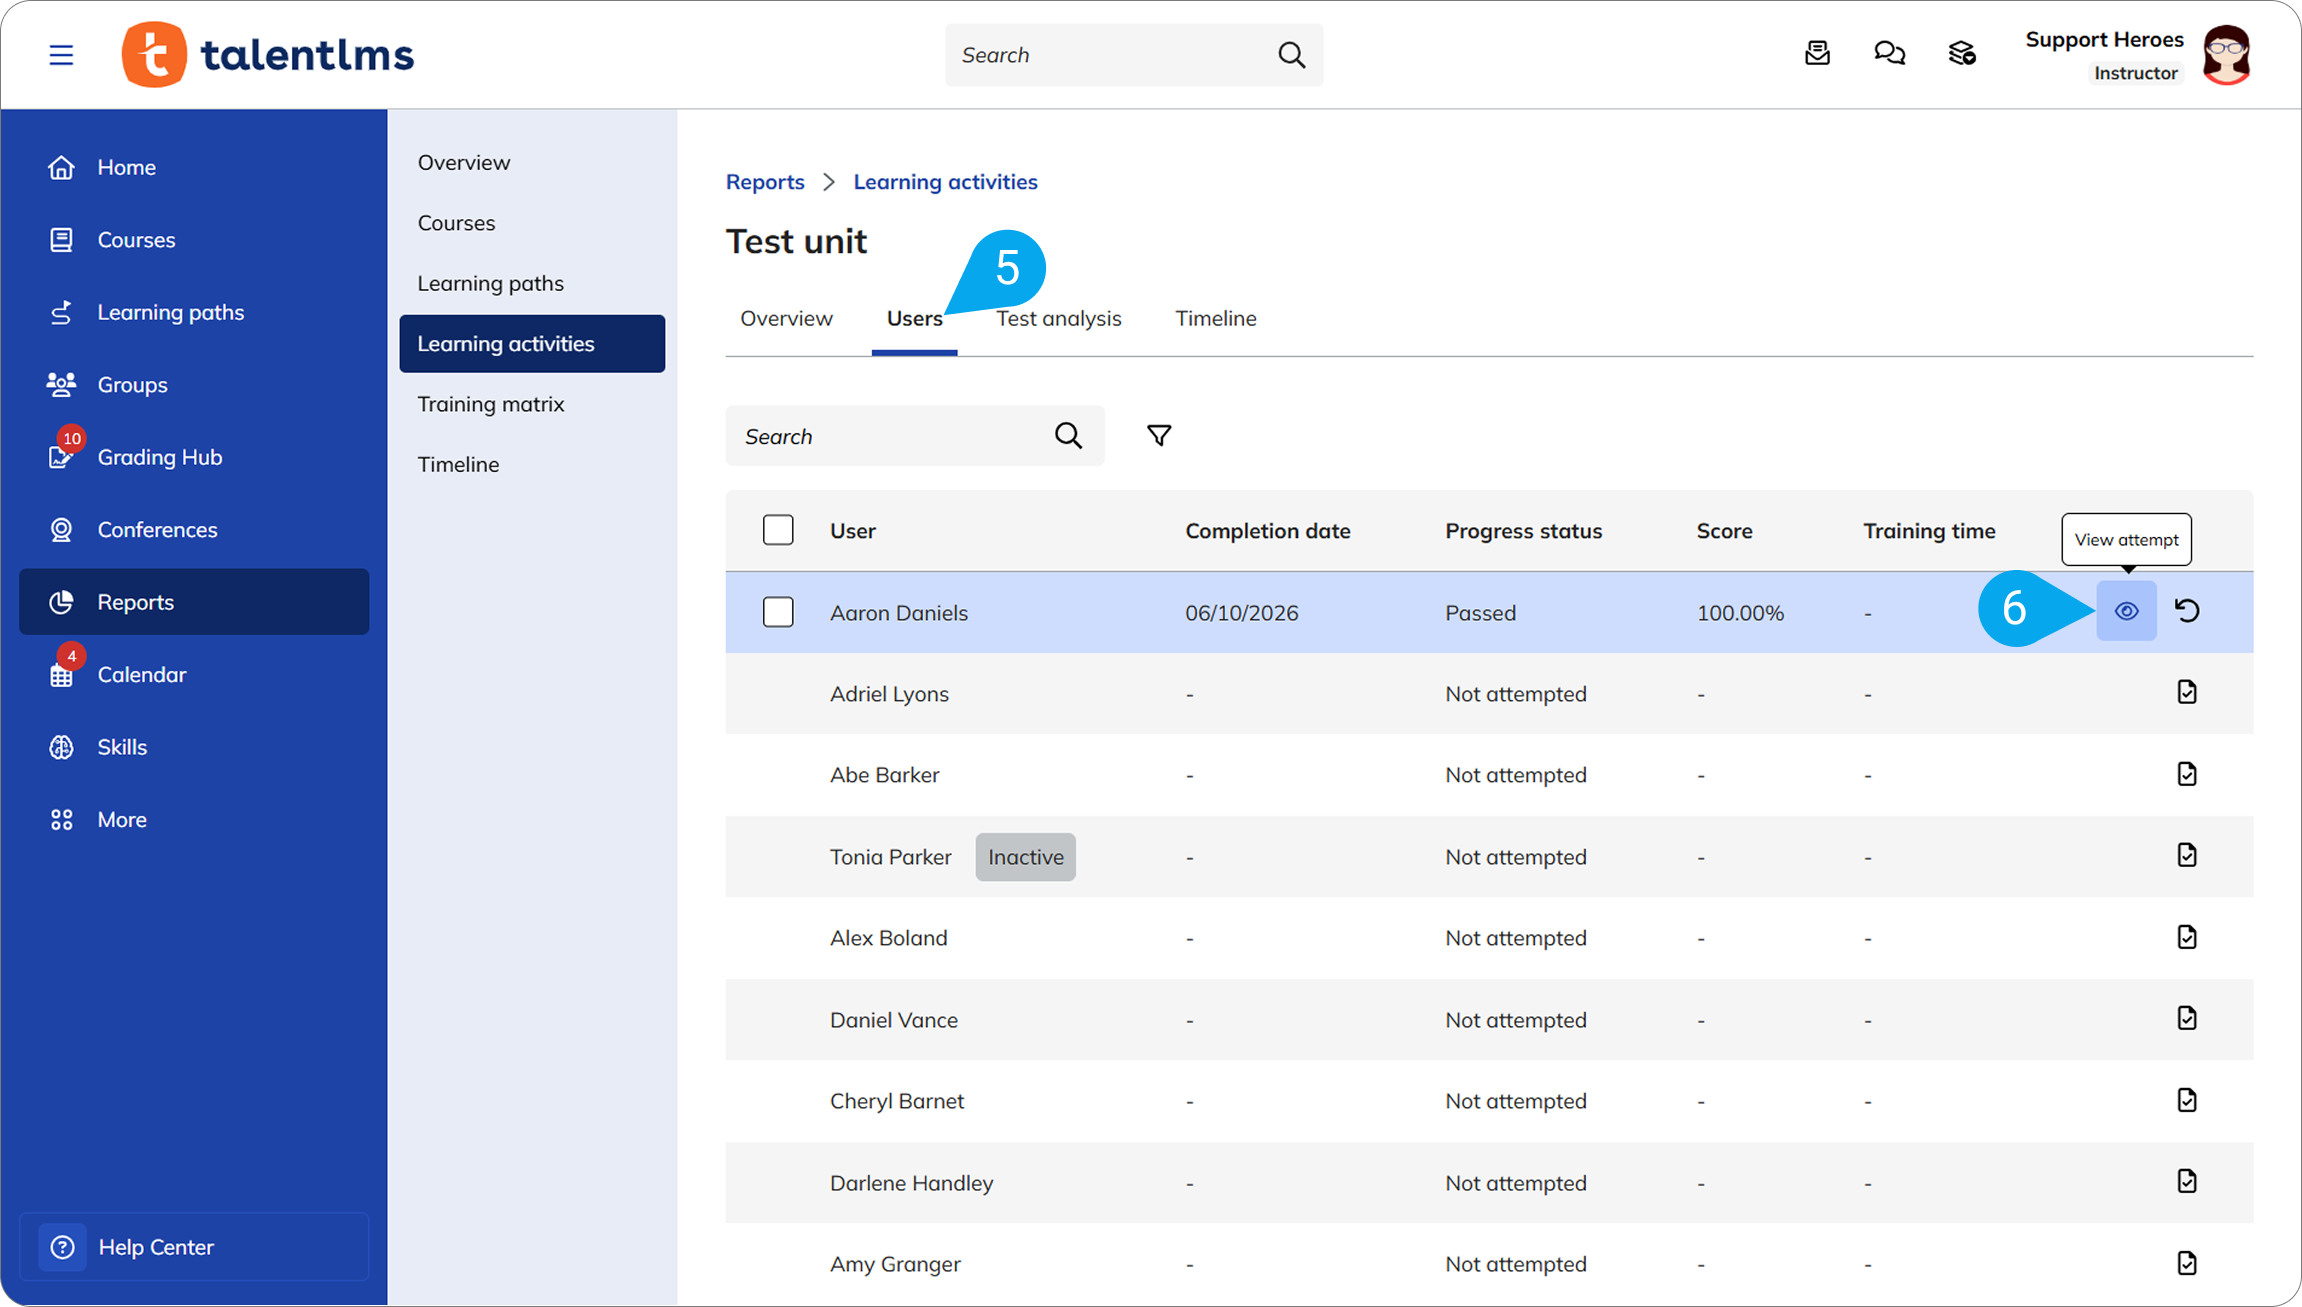This screenshot has width=2302, height=1307.
Task: View Aaron Daniels' attempt eye icon
Action: pyautogui.click(x=2126, y=611)
